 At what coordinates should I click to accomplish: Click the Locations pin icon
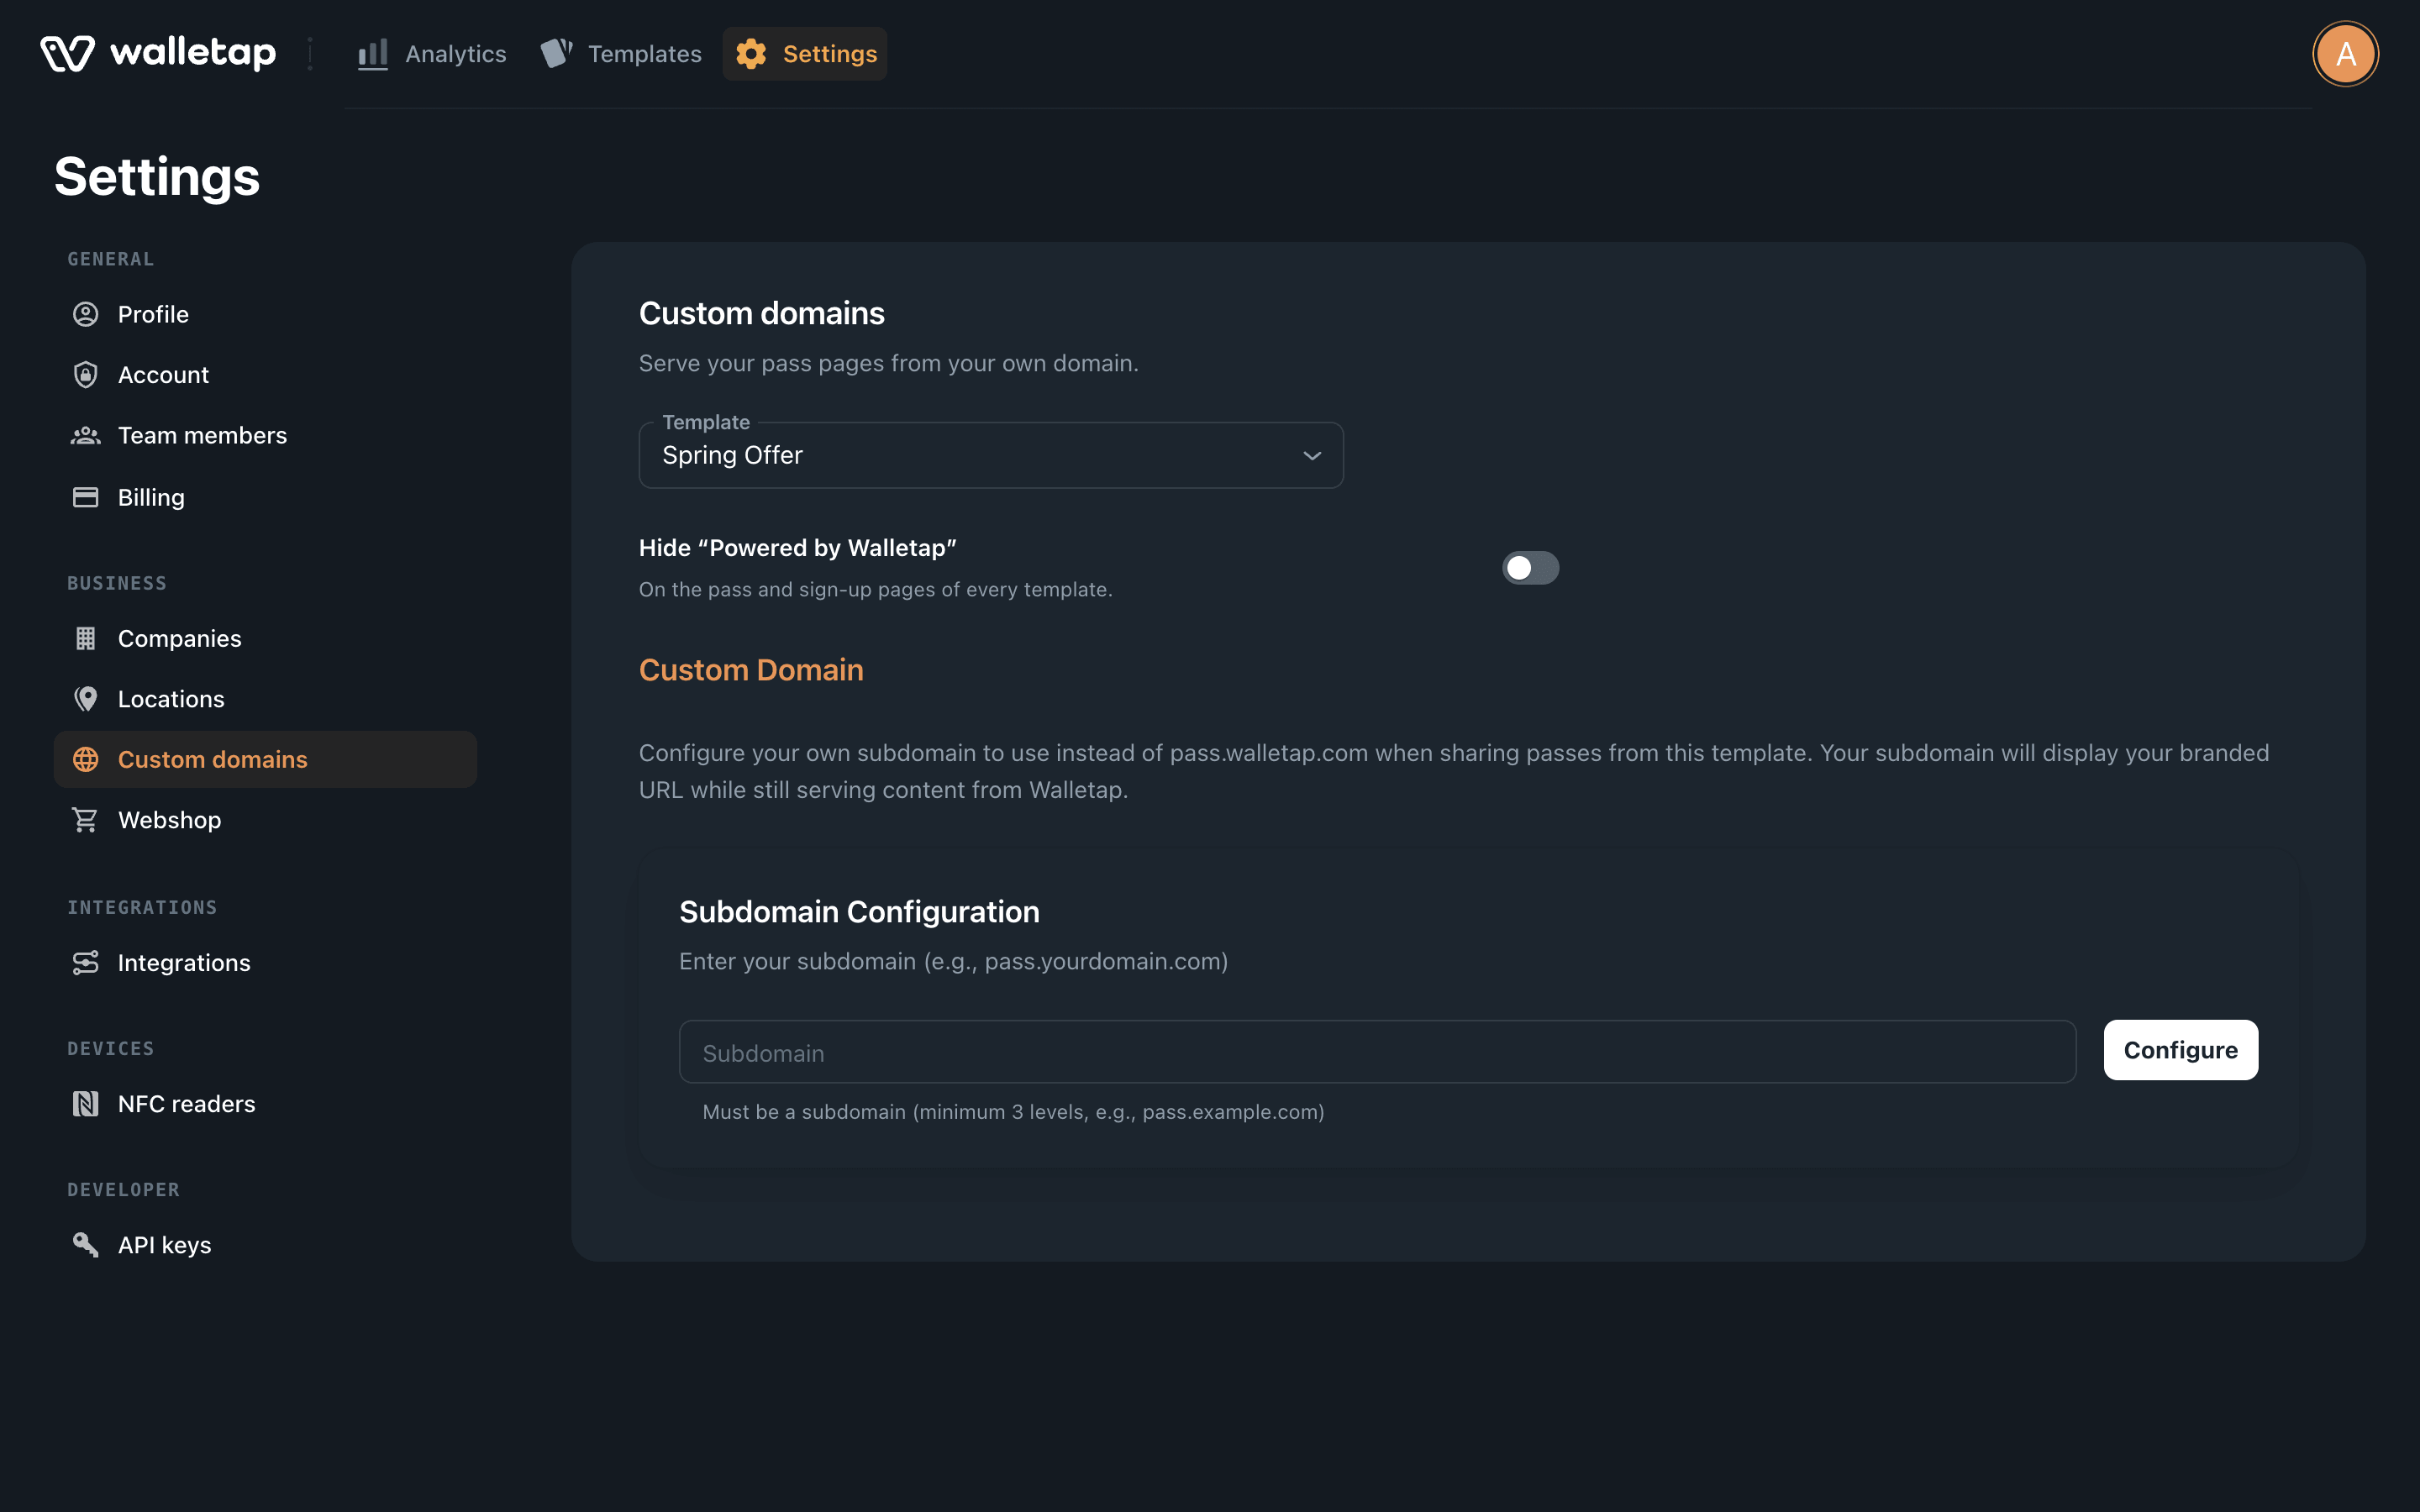pyautogui.click(x=86, y=699)
